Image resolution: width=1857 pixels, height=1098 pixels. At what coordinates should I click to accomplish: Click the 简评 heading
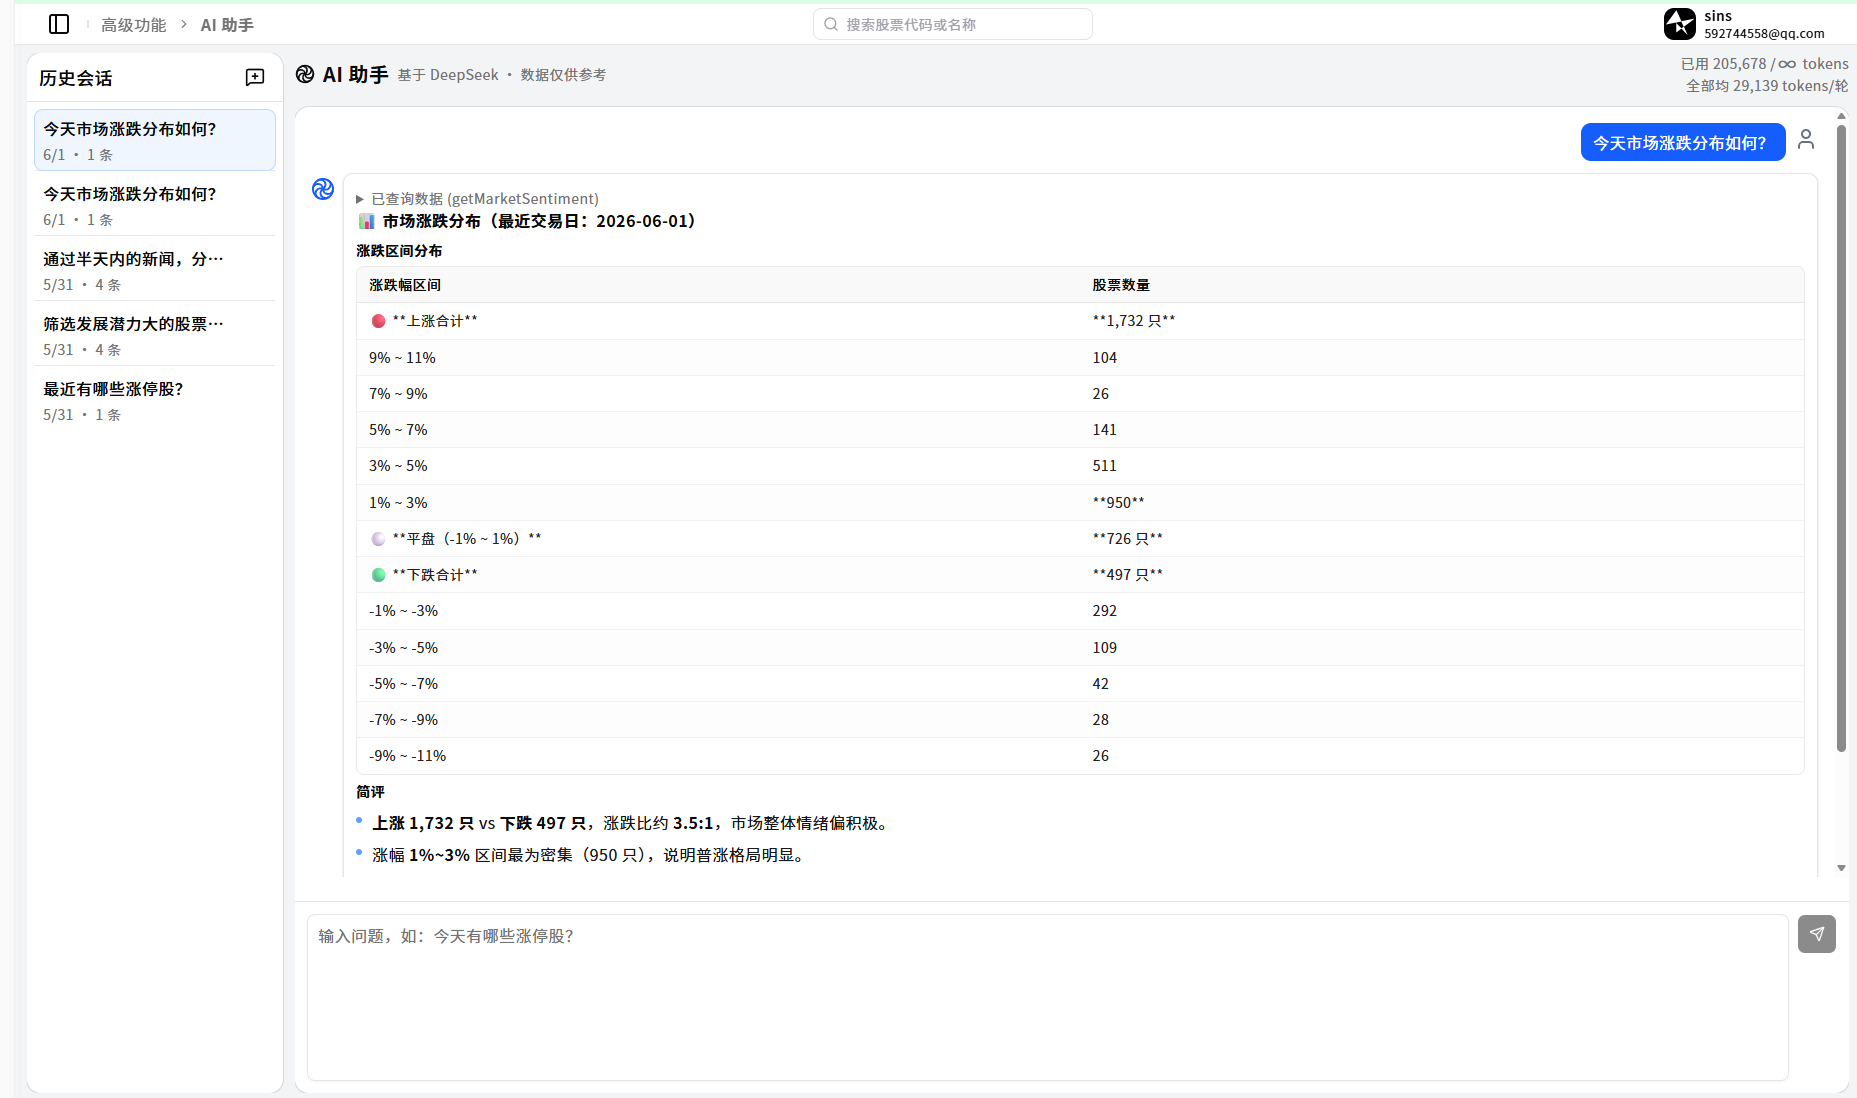tap(370, 792)
